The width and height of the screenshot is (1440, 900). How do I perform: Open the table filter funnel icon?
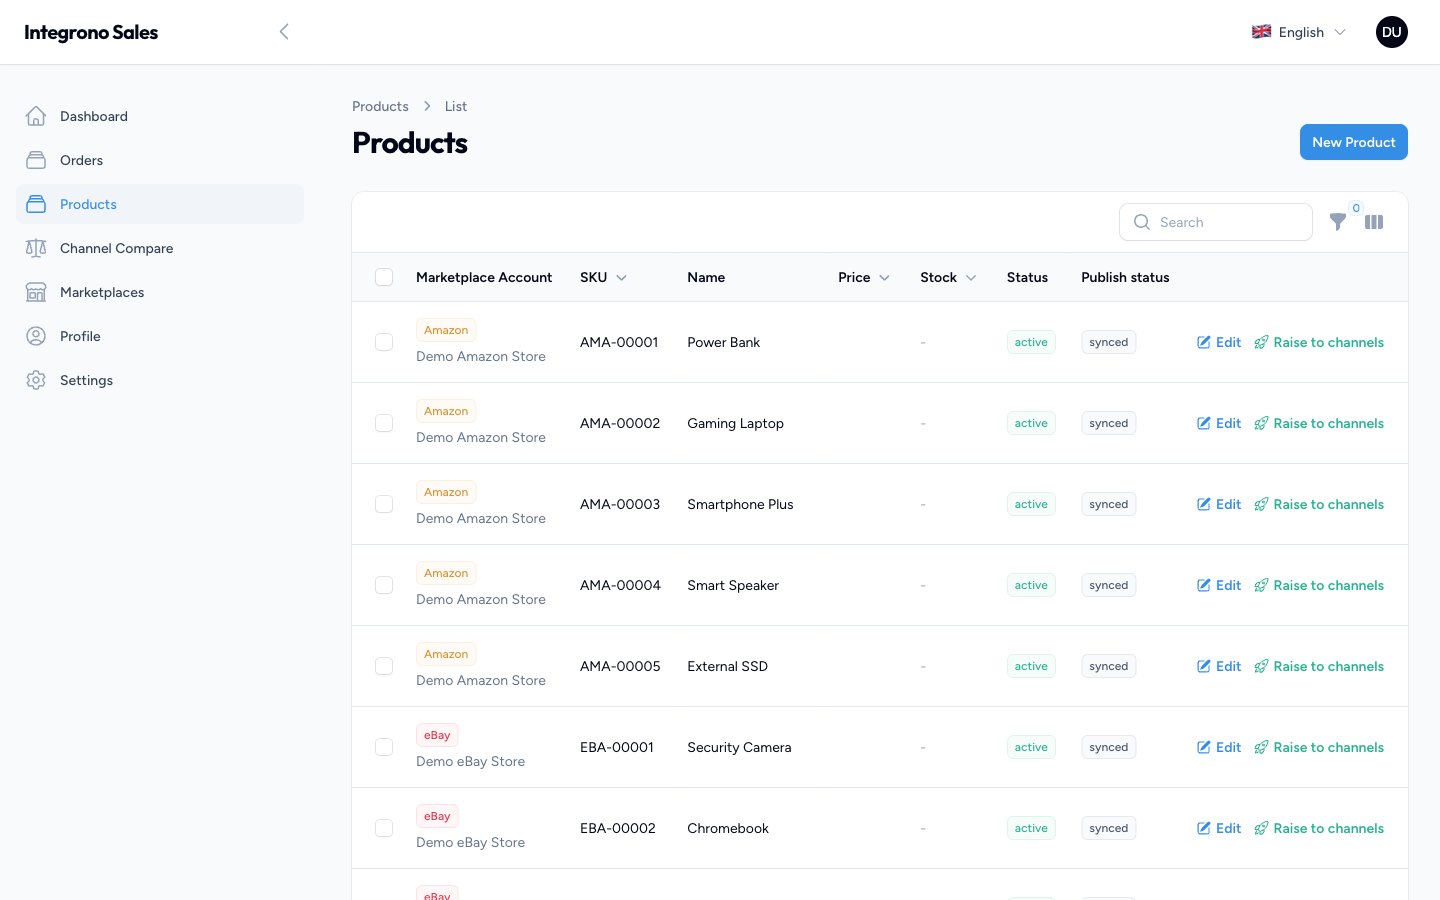[1338, 222]
